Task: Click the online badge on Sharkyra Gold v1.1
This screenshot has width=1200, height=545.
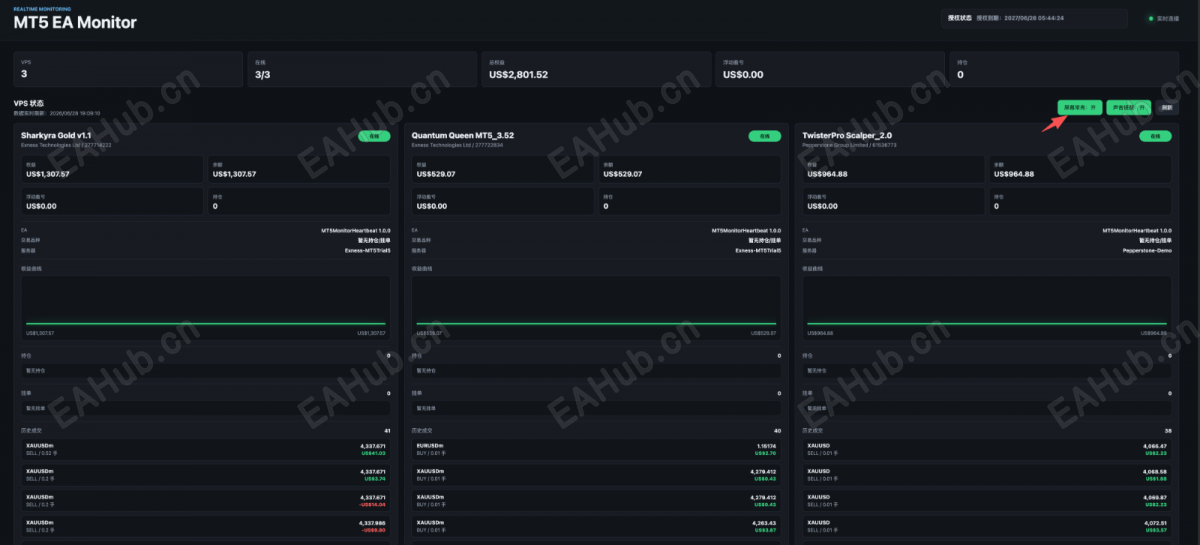Action: point(374,136)
